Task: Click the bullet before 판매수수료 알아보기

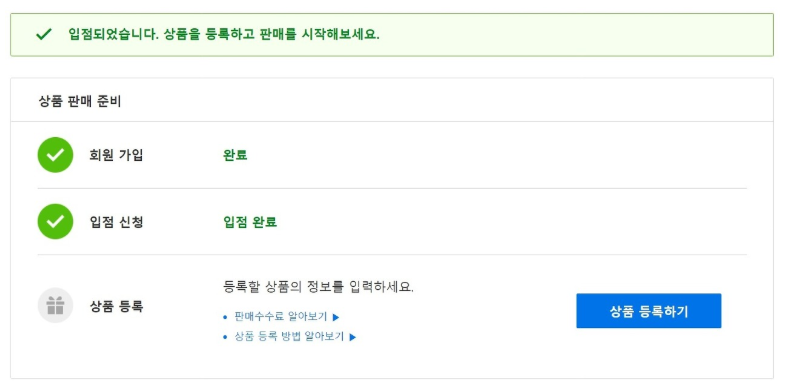Action: point(225,317)
